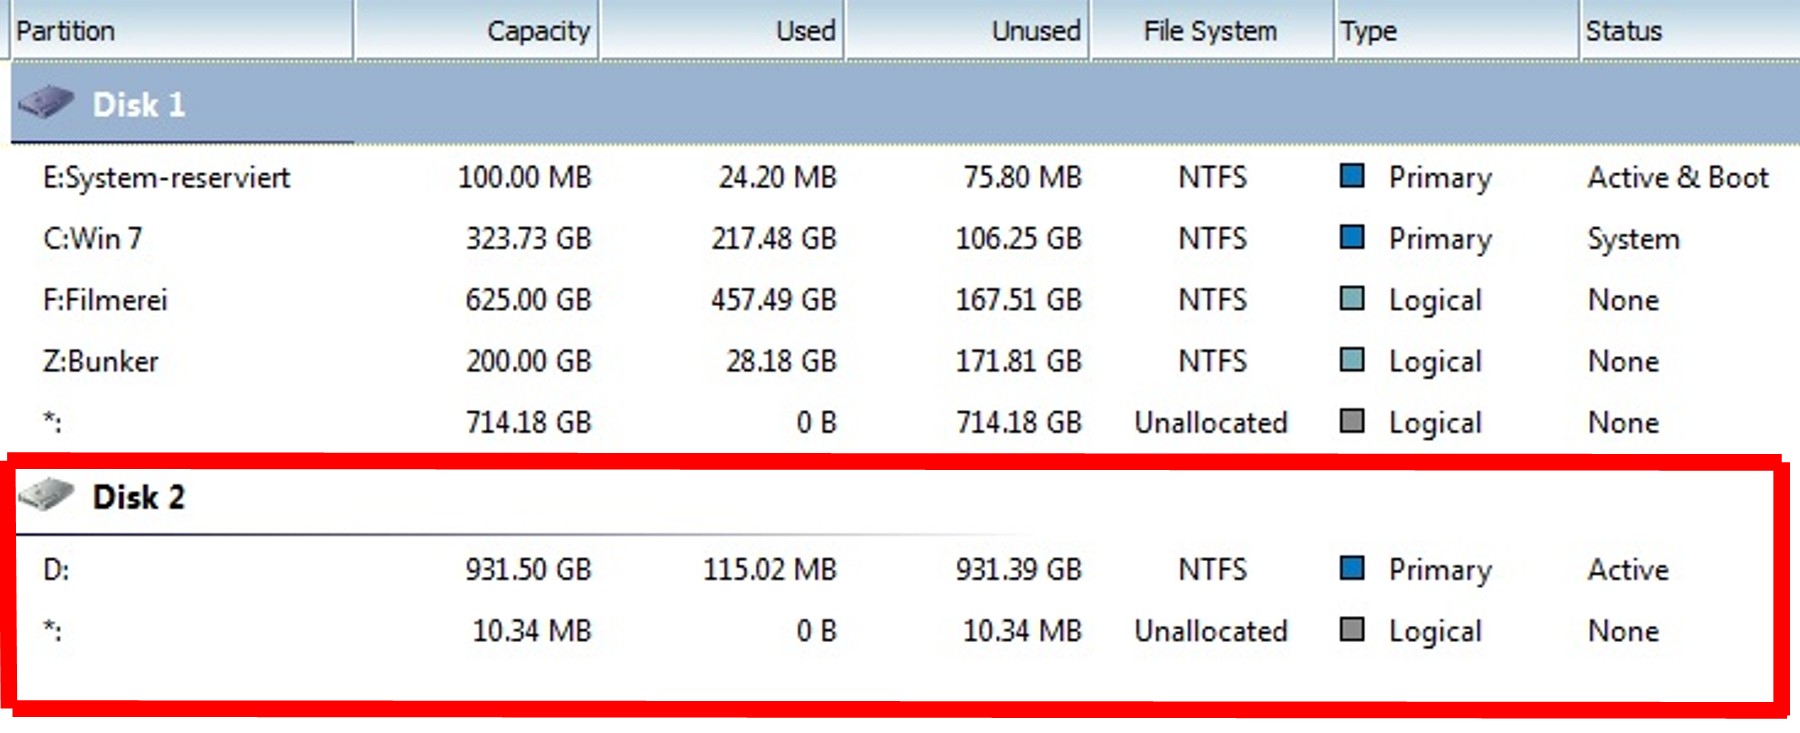Click the Disk 1 drive icon
This screenshot has width=1800, height=733.
(x=46, y=102)
